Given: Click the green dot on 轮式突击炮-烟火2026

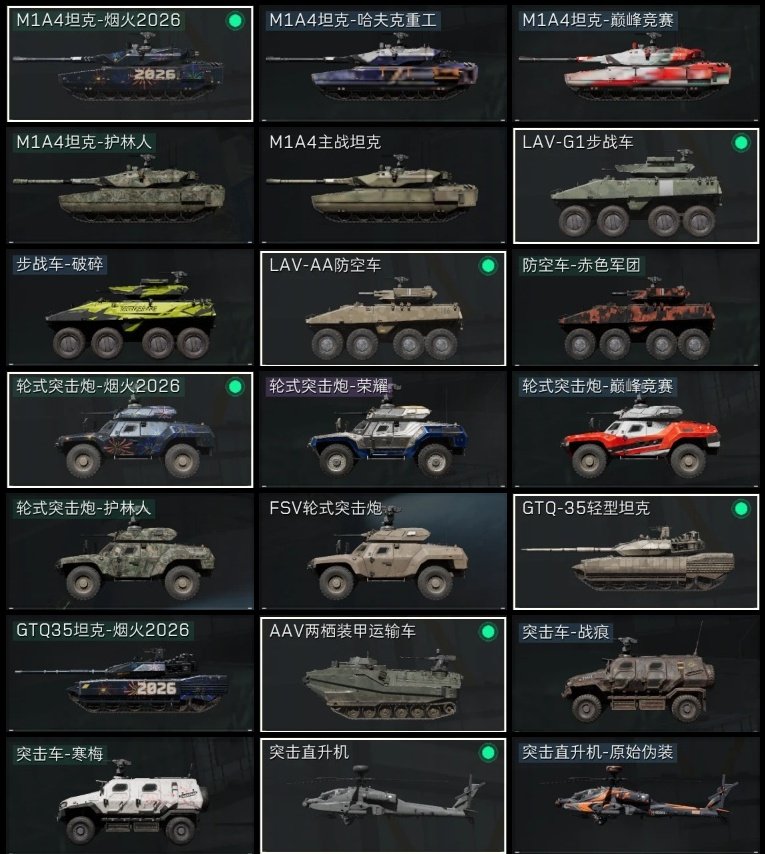Looking at the screenshot, I should tap(235, 387).
